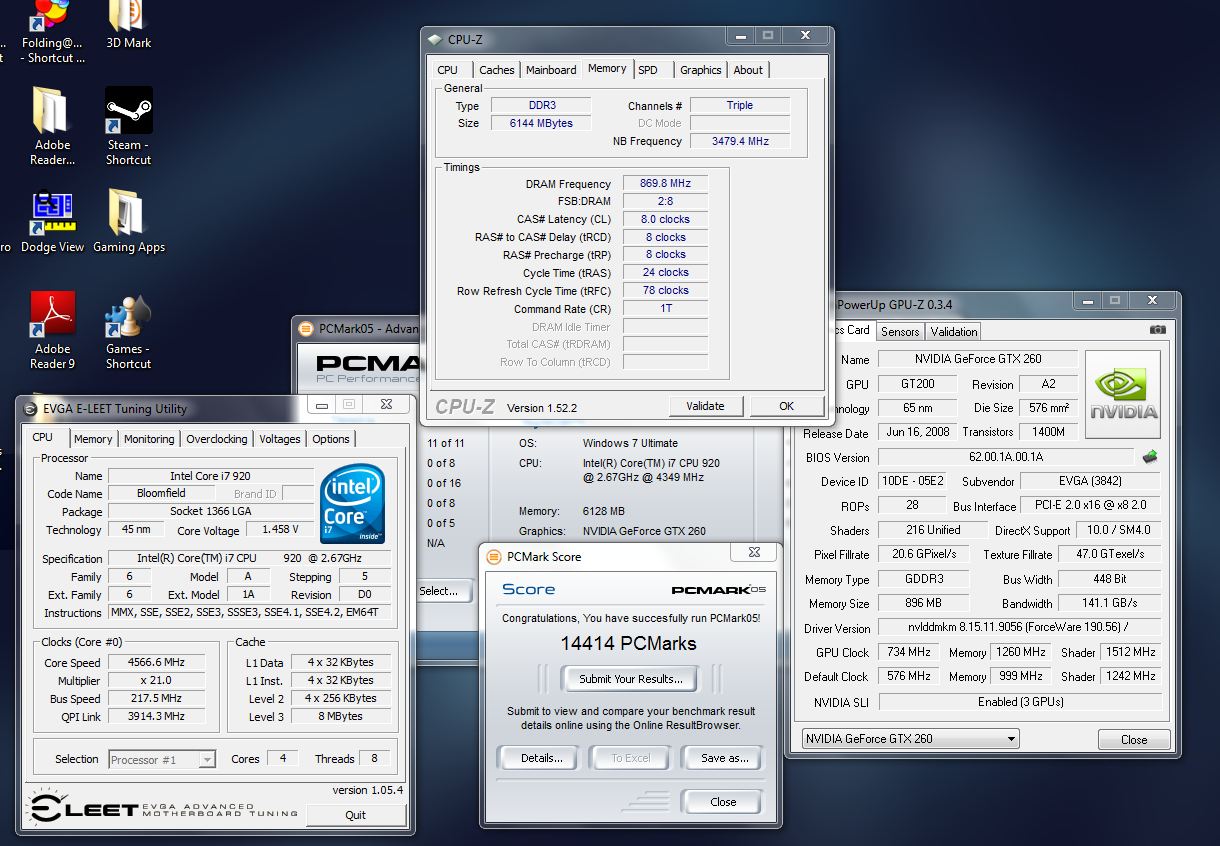Screen dimensions: 1220x846
Task: Click the PCMark Score window title icon
Action: (x=493, y=557)
